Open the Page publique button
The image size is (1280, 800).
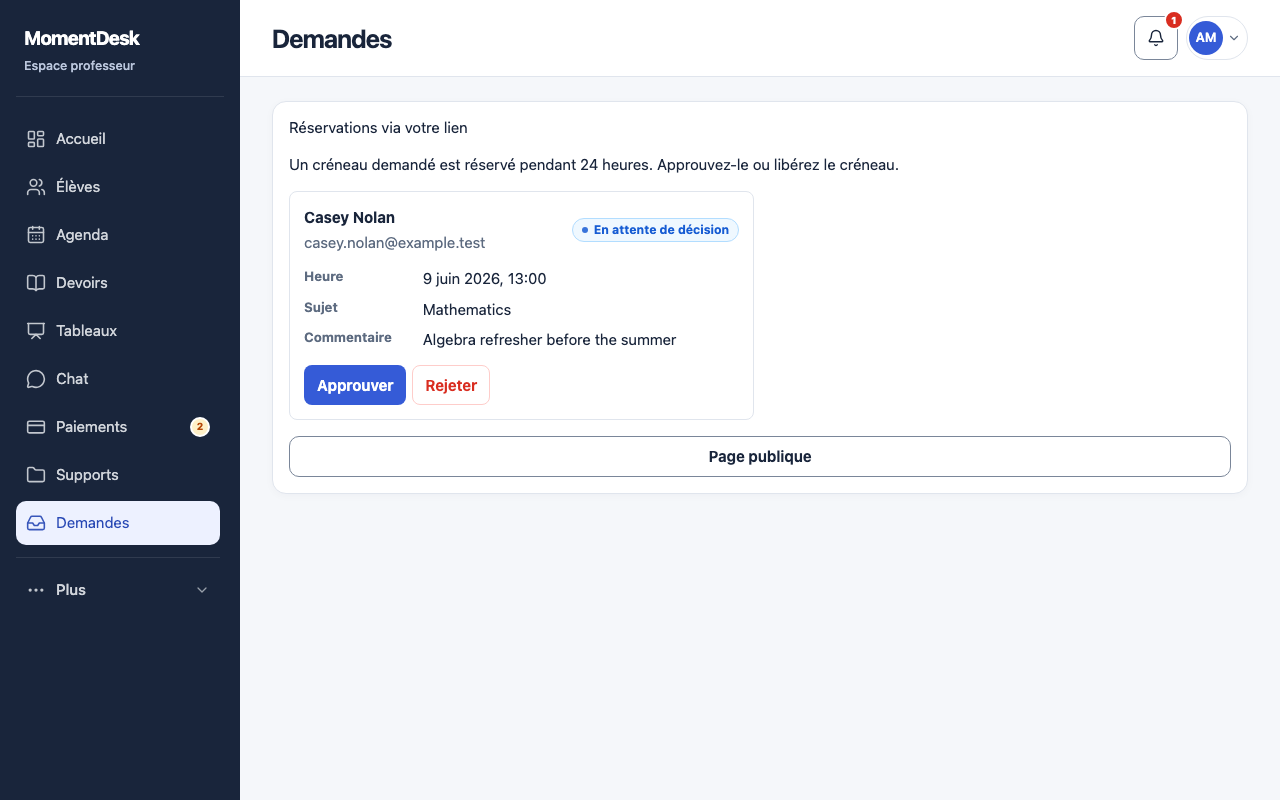pyautogui.click(x=760, y=456)
